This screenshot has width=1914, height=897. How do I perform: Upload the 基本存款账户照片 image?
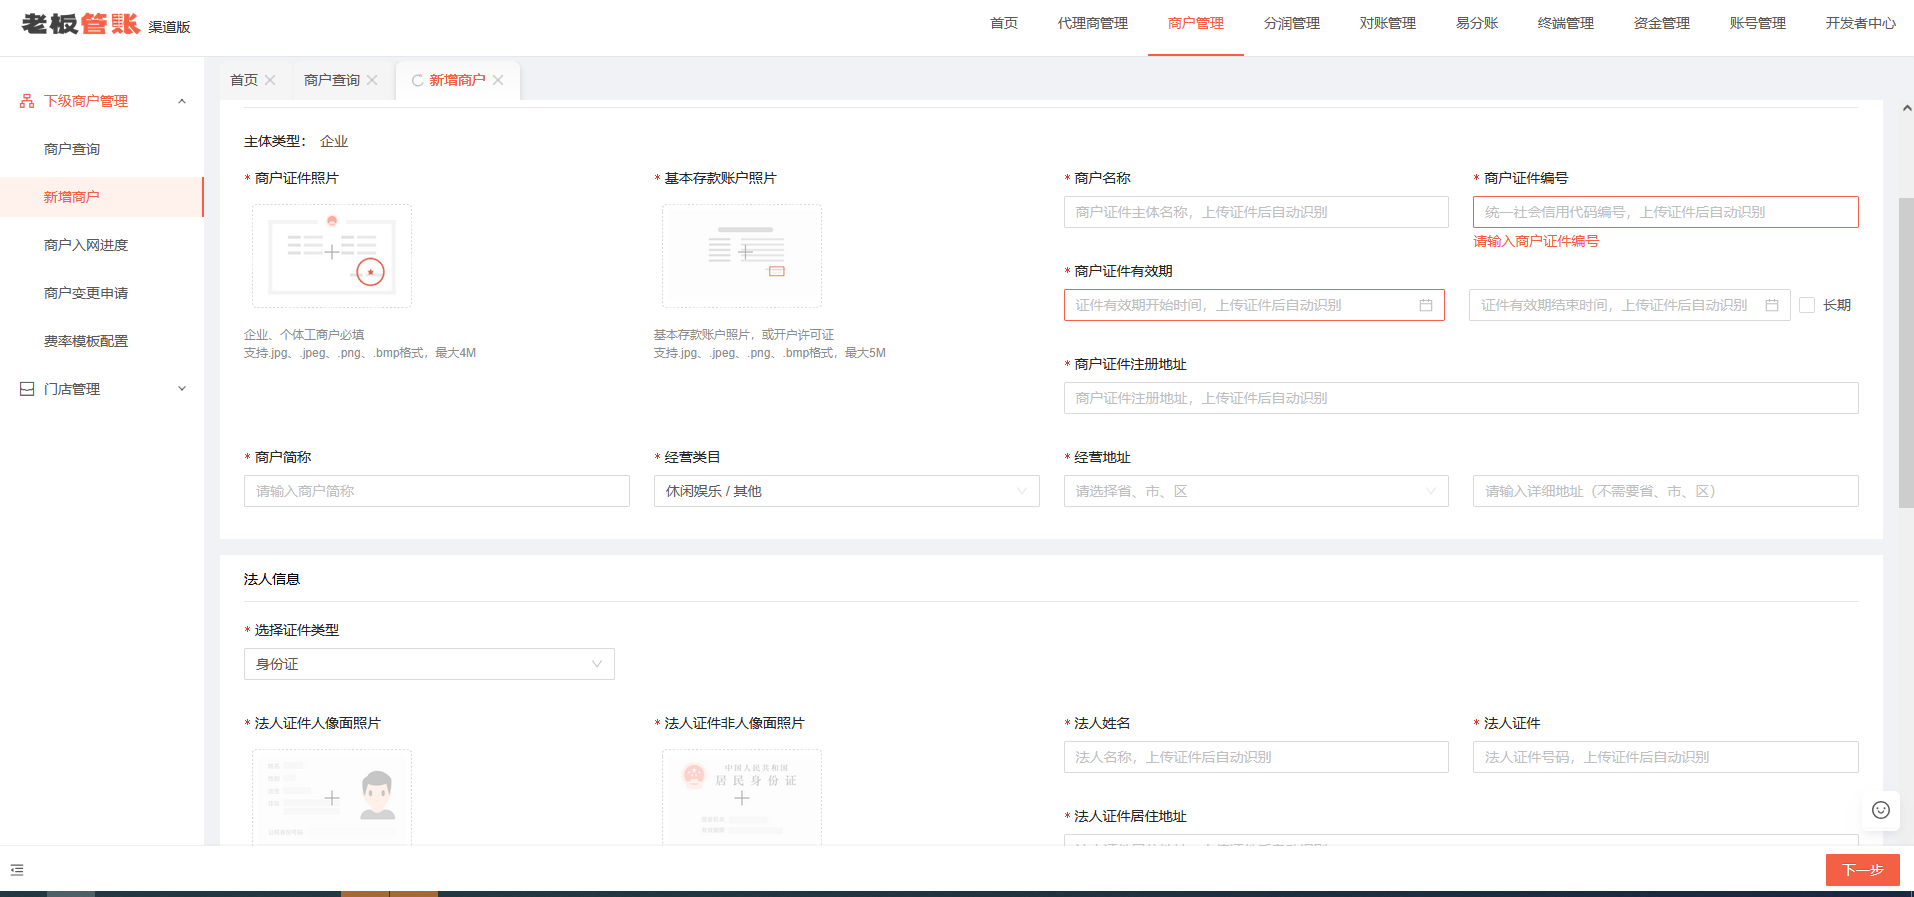[742, 256]
